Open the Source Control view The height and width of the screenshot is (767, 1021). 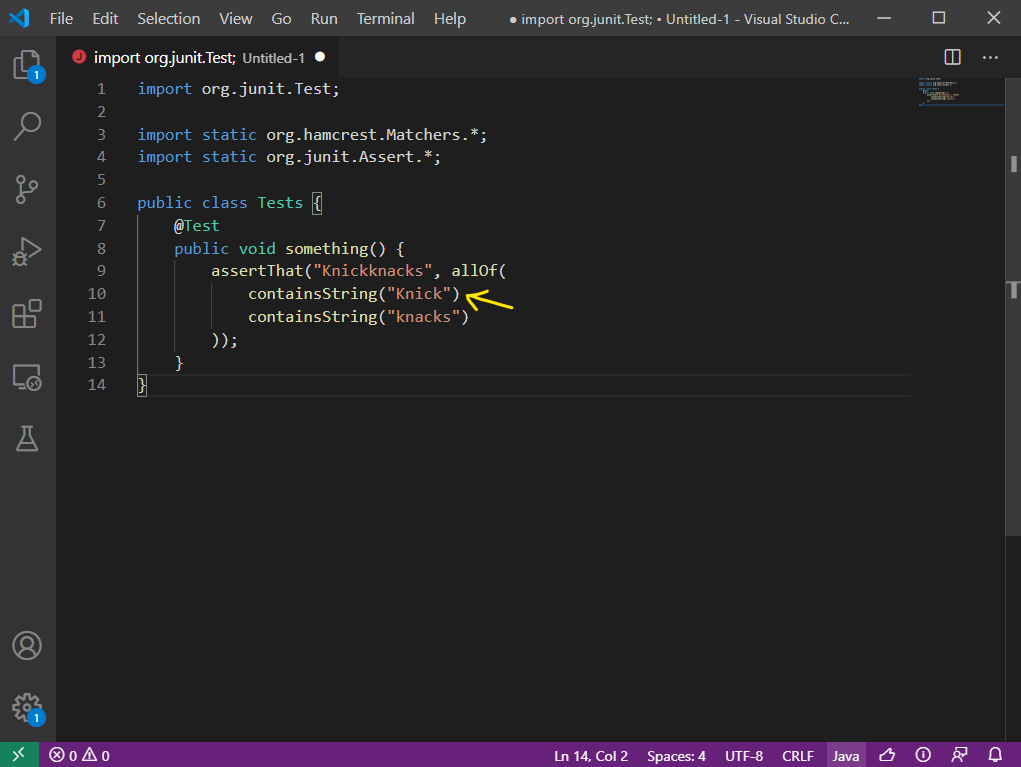tap(27, 189)
